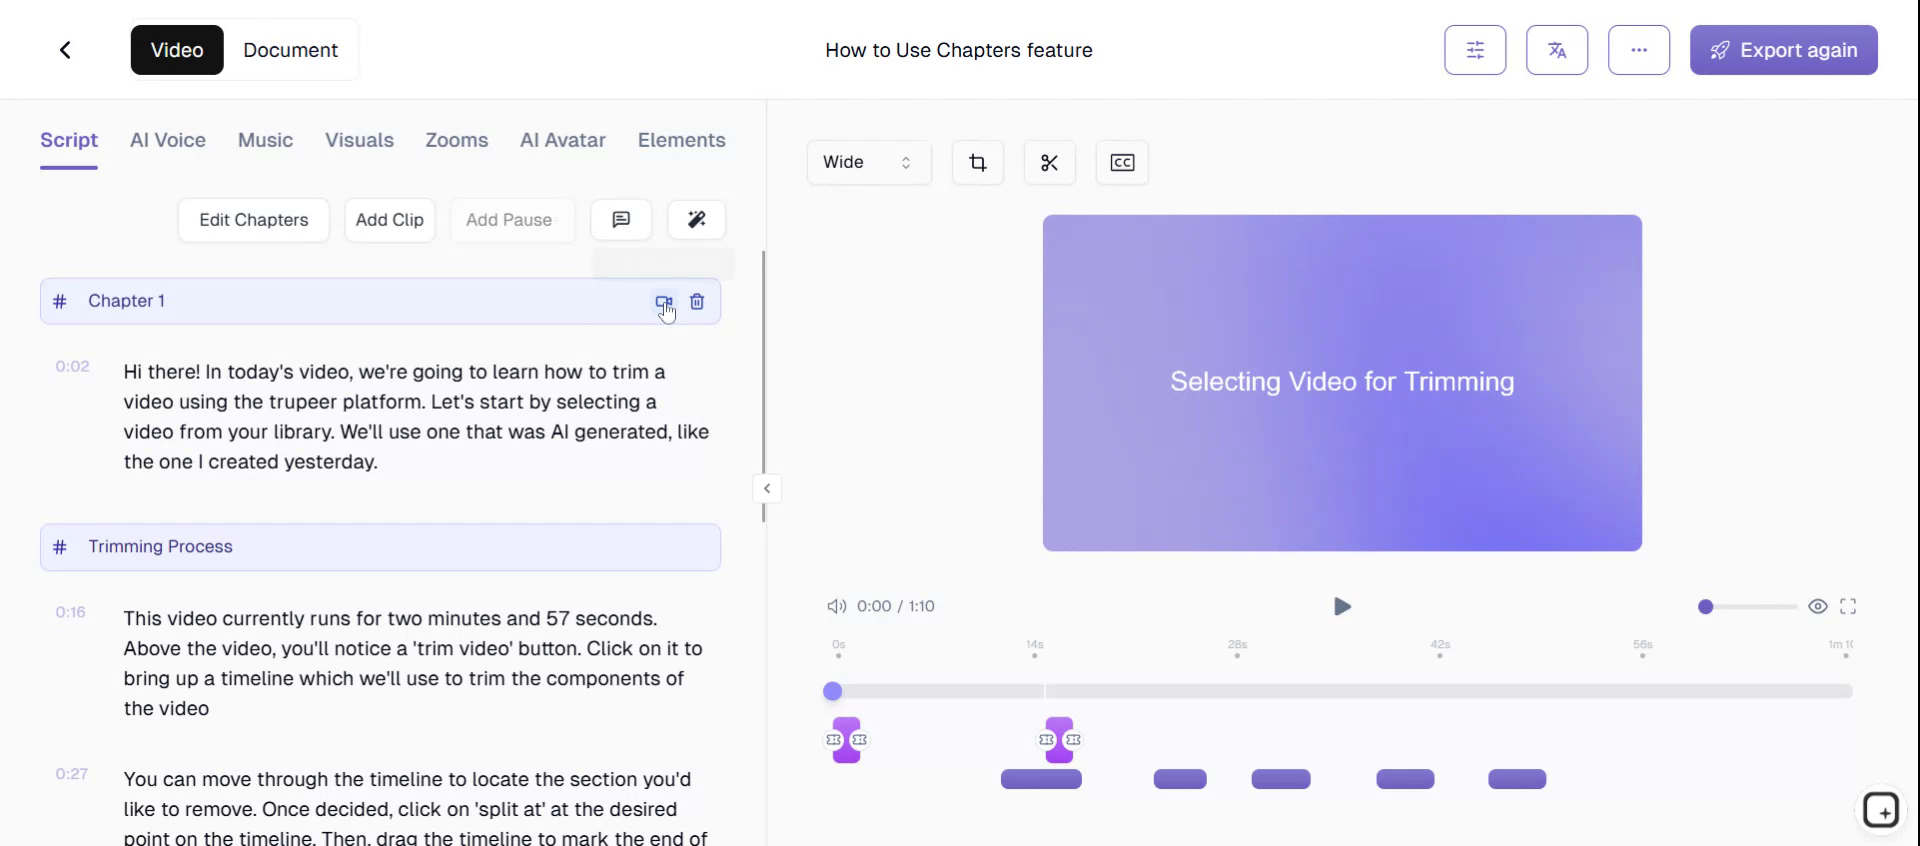Screen dimensions: 1920x846
Task: Click the Chapter 1 hash symbol
Action: pyautogui.click(x=60, y=301)
